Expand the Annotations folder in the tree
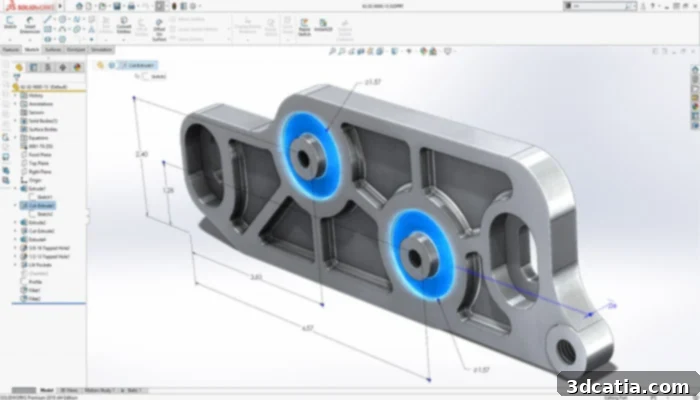 click(16, 104)
